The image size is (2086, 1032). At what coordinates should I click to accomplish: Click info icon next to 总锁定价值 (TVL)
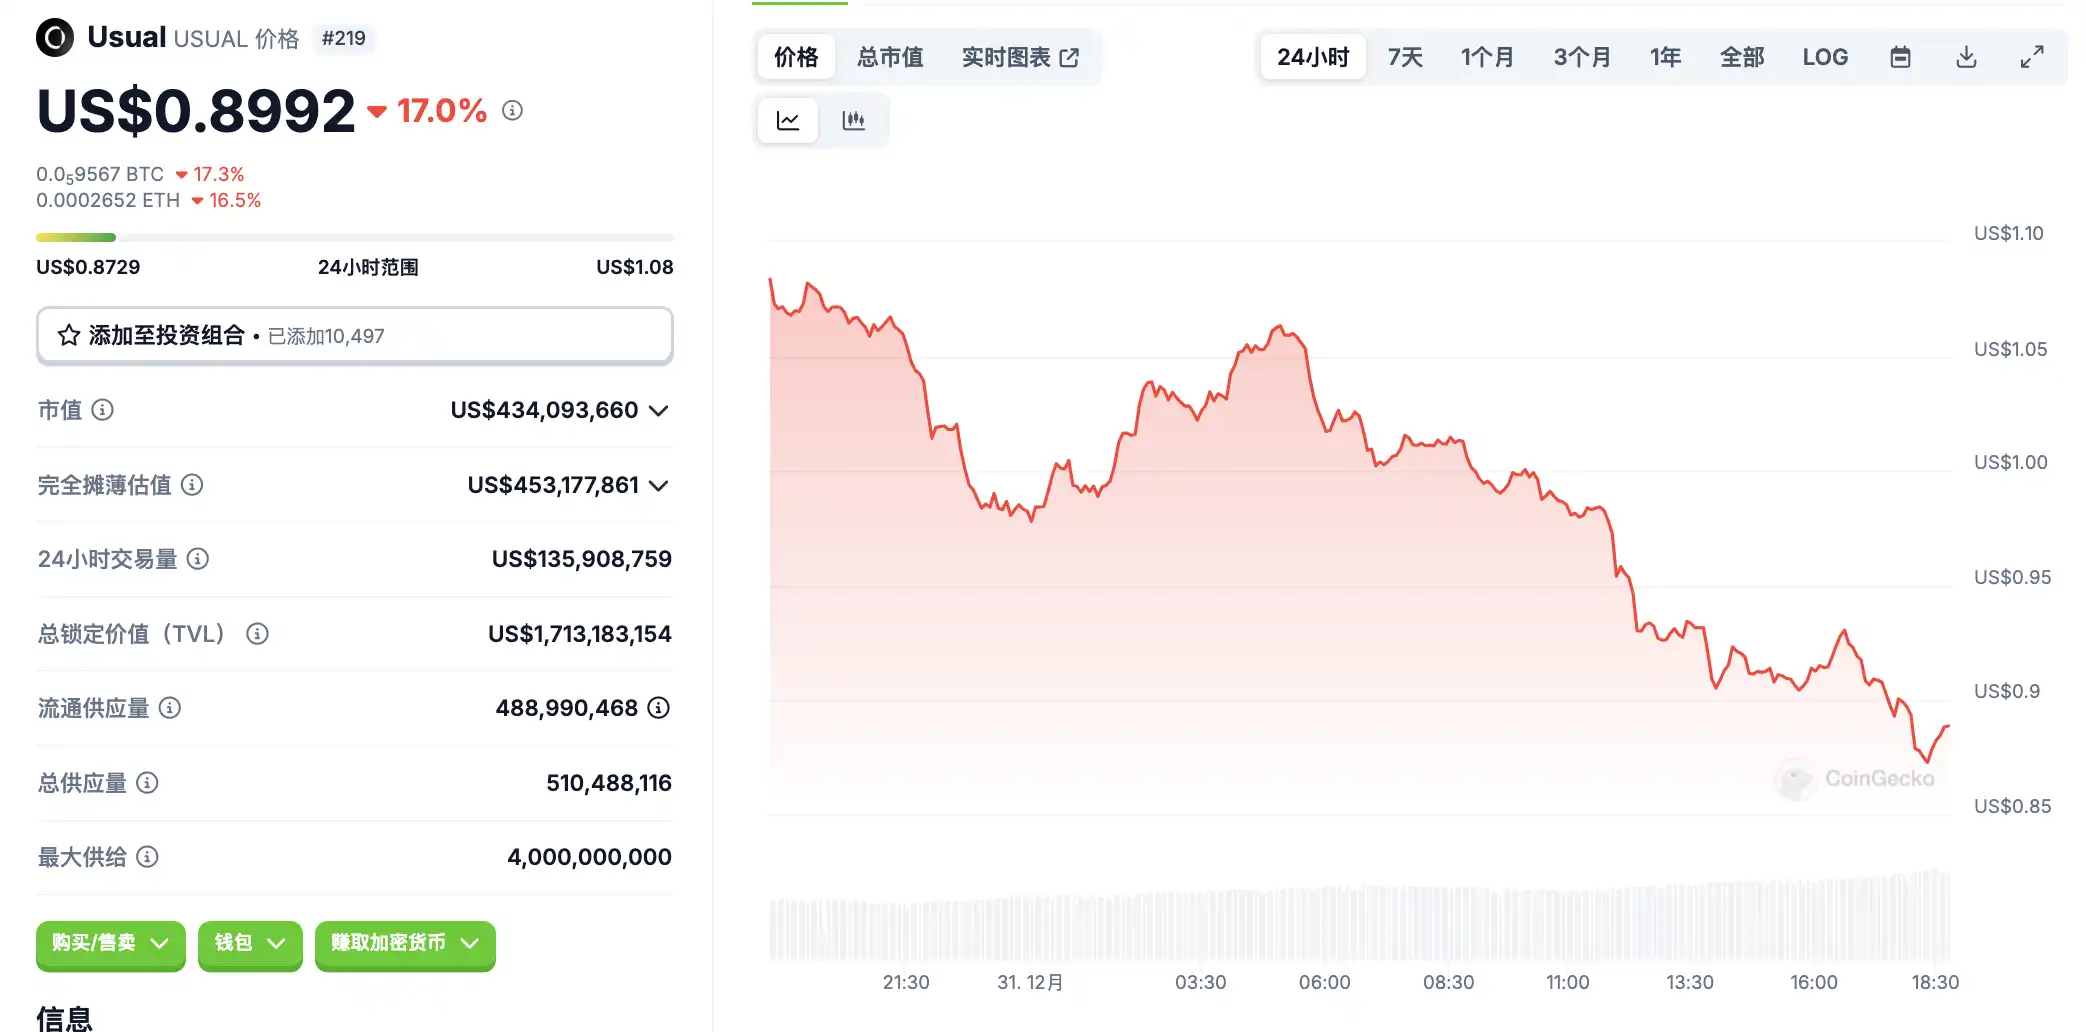tap(257, 634)
